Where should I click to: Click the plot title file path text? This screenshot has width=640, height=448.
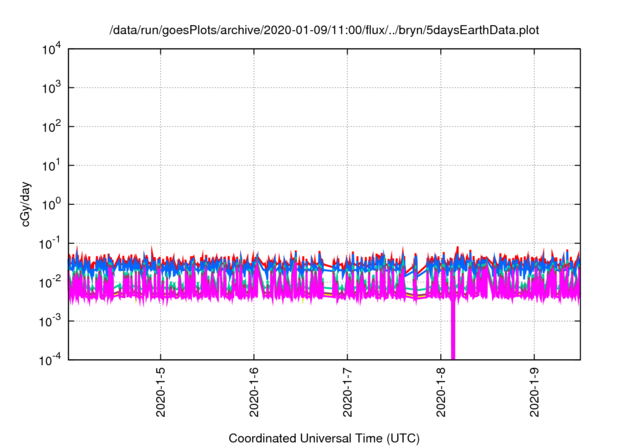324,30
